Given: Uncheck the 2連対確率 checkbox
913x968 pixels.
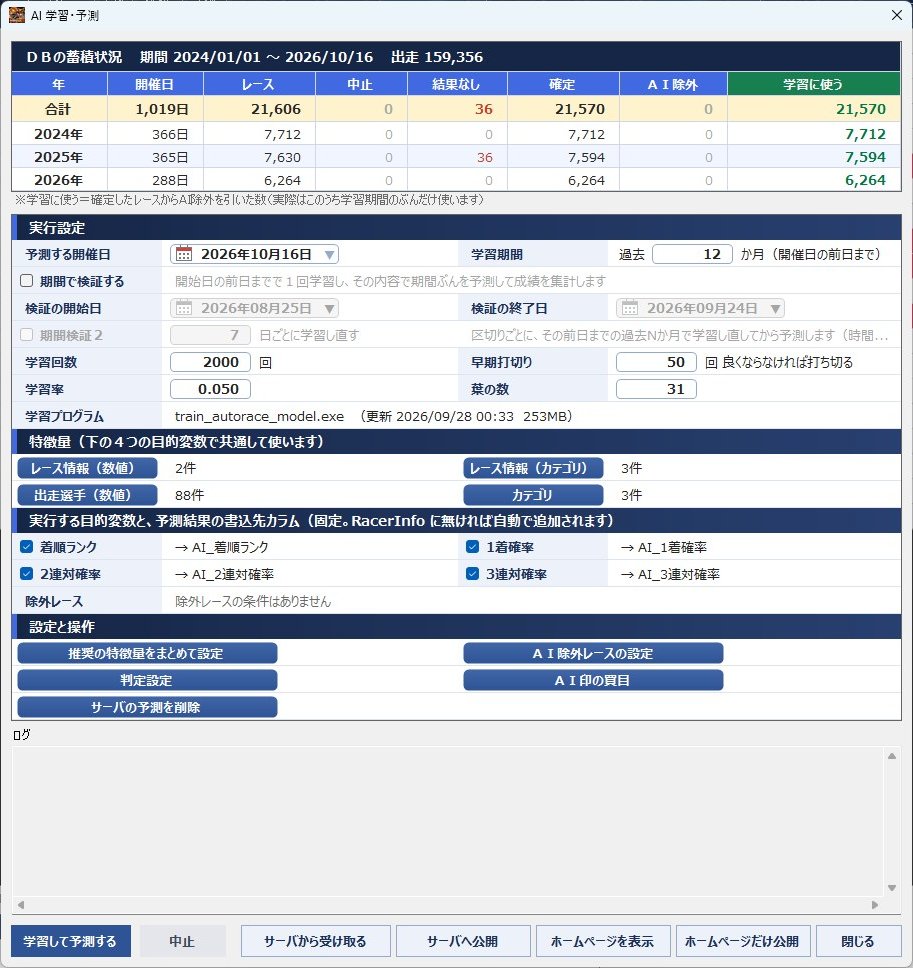Looking at the screenshot, I should pyautogui.click(x=27, y=574).
